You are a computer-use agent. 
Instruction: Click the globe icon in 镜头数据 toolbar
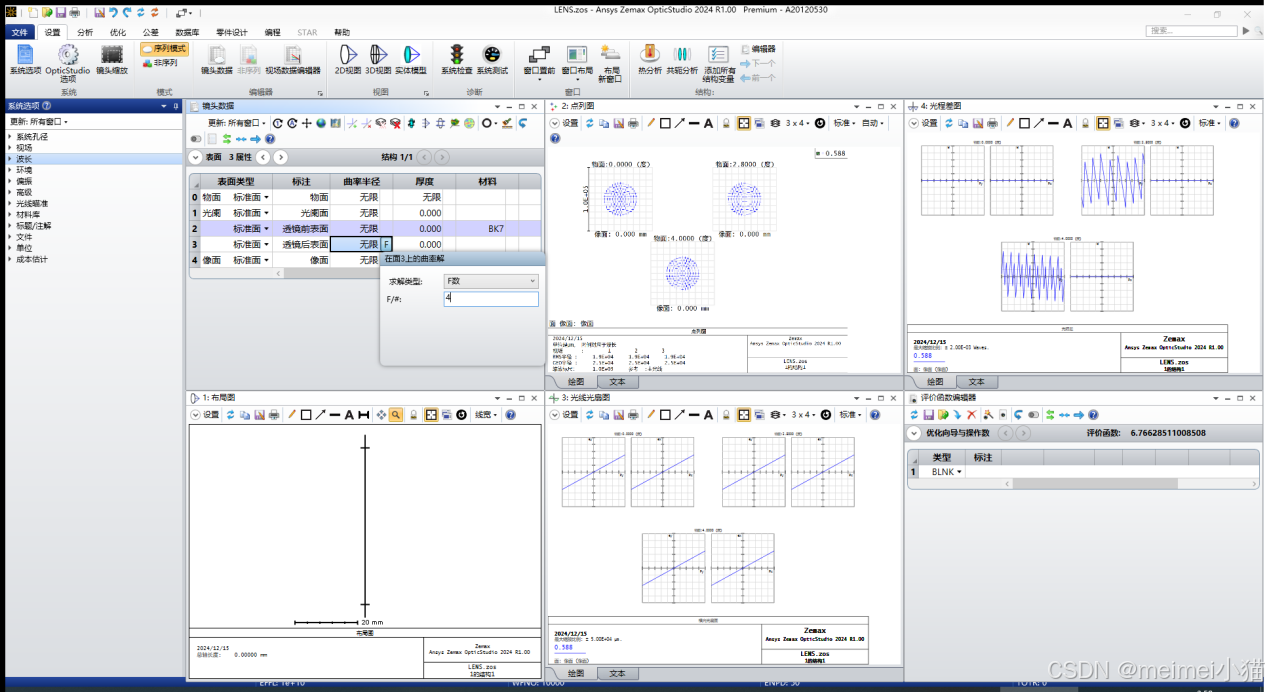point(322,123)
